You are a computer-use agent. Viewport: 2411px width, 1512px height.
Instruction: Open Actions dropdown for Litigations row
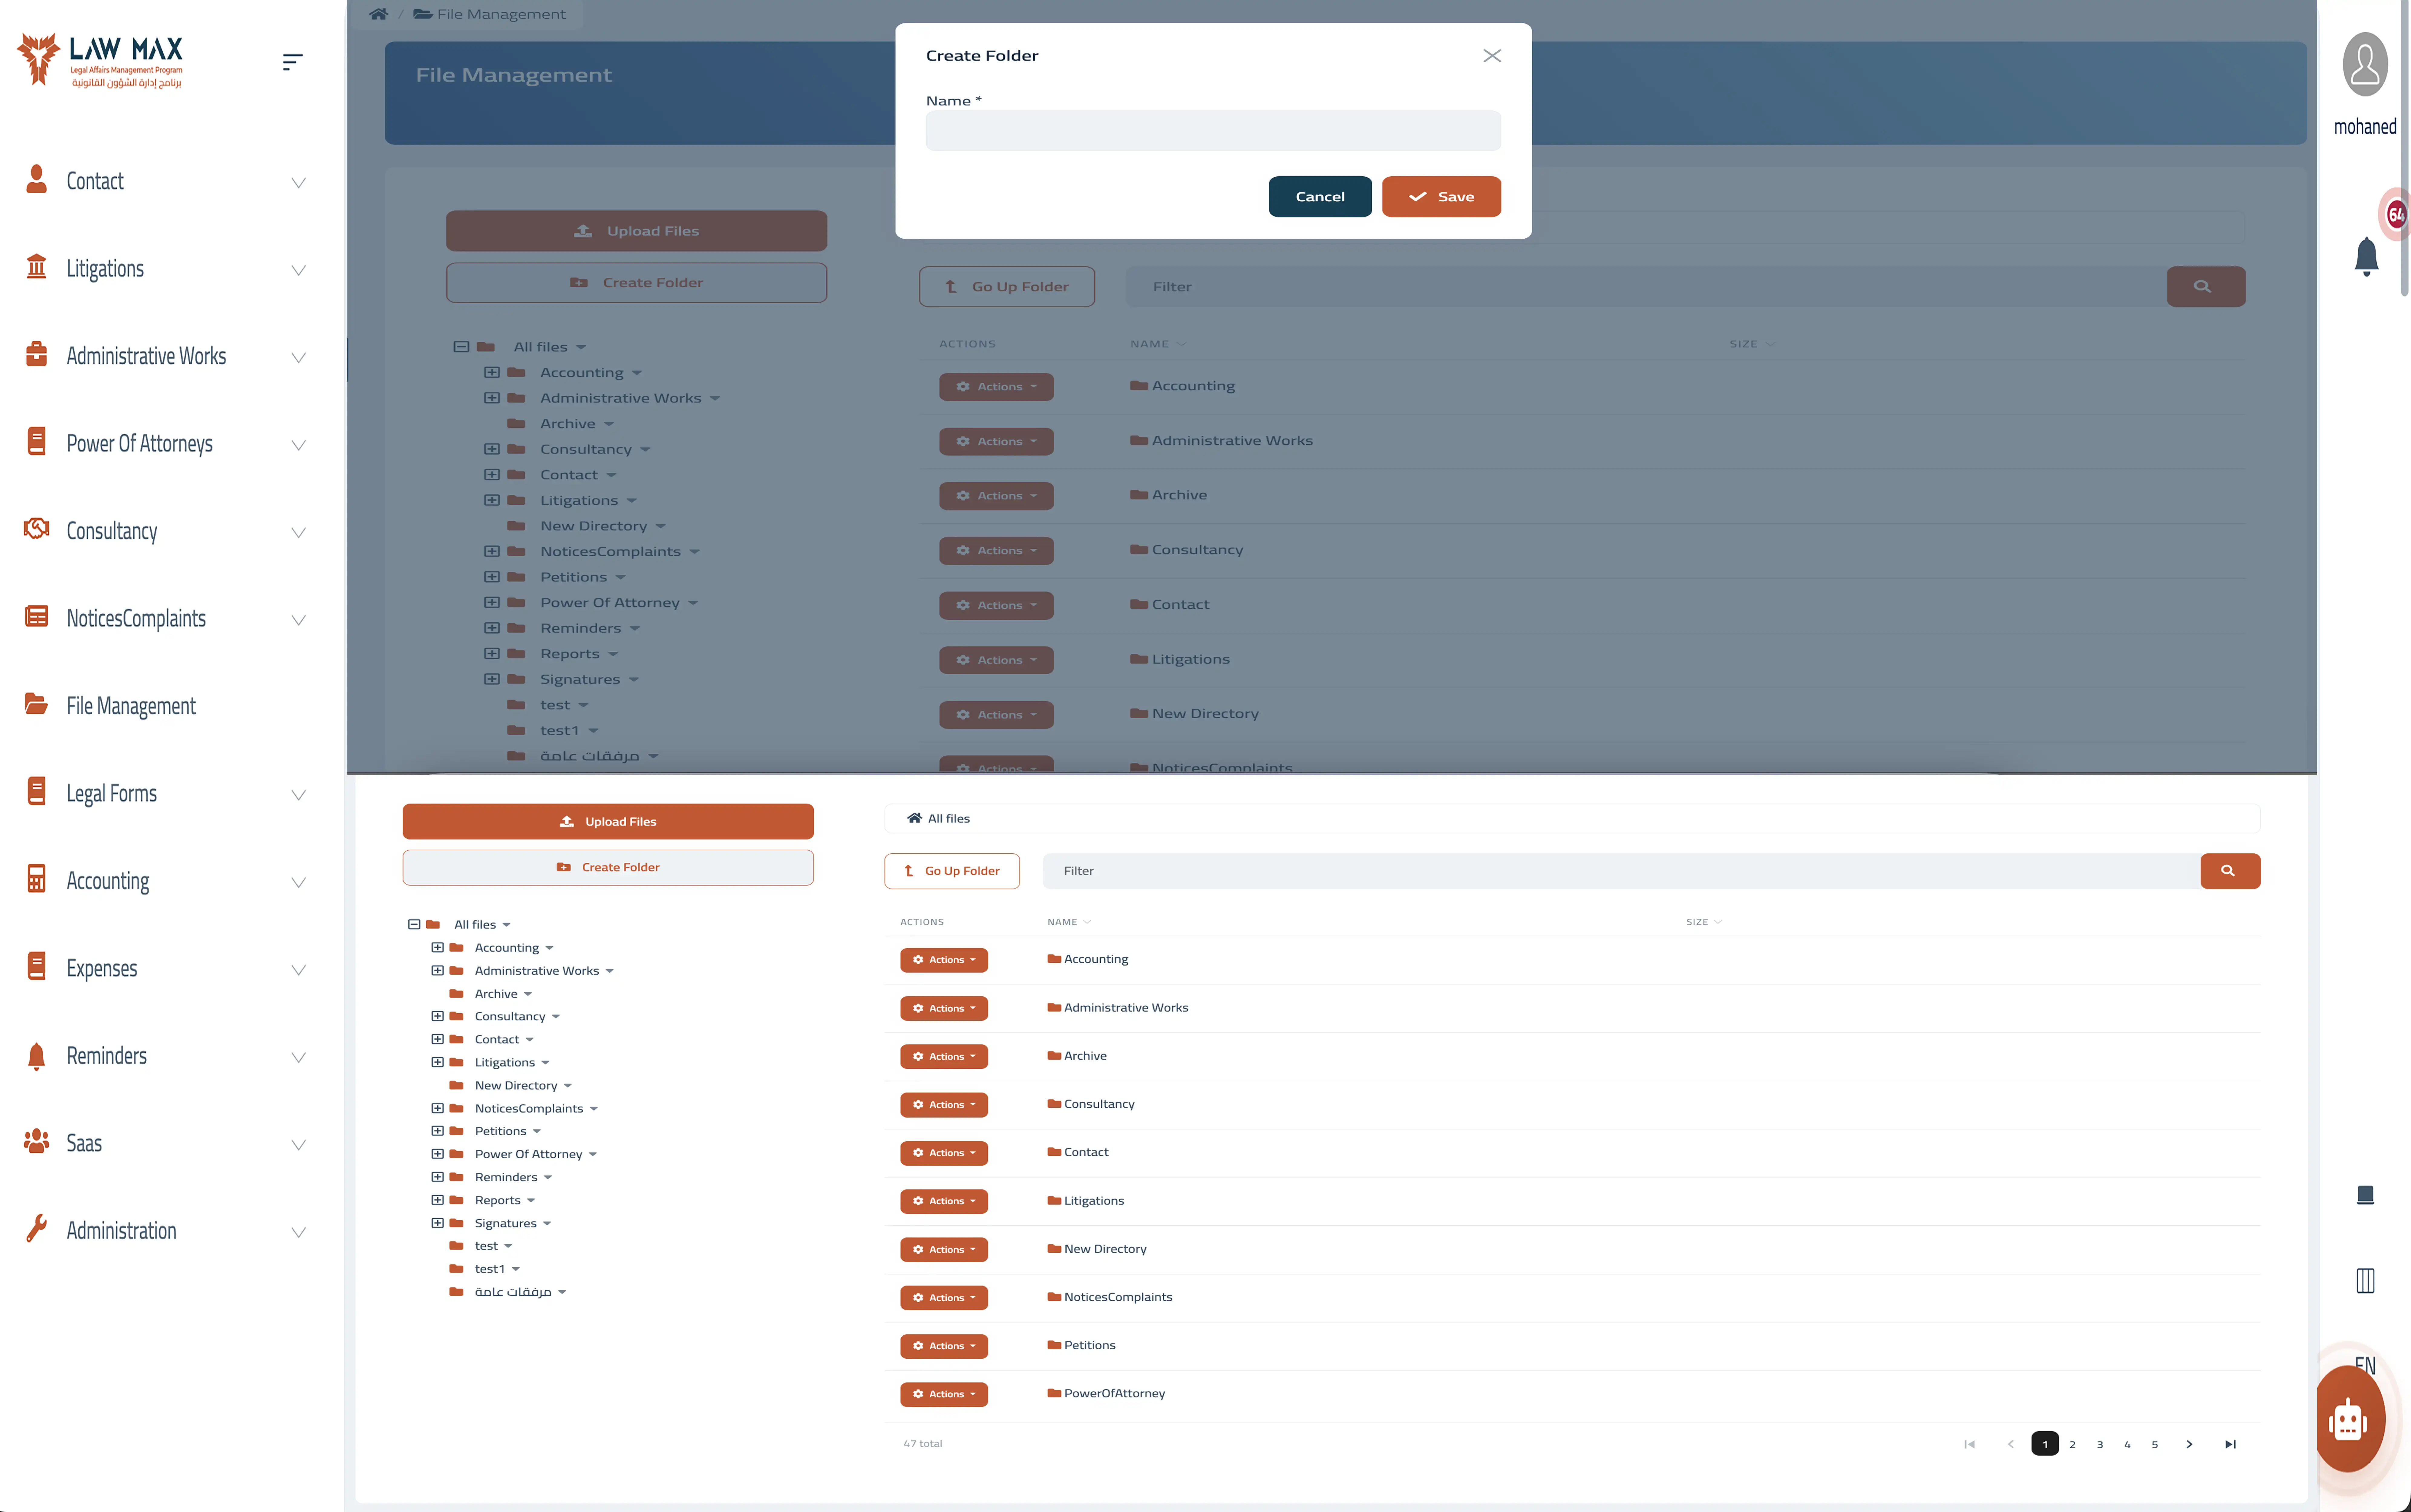(x=944, y=1201)
